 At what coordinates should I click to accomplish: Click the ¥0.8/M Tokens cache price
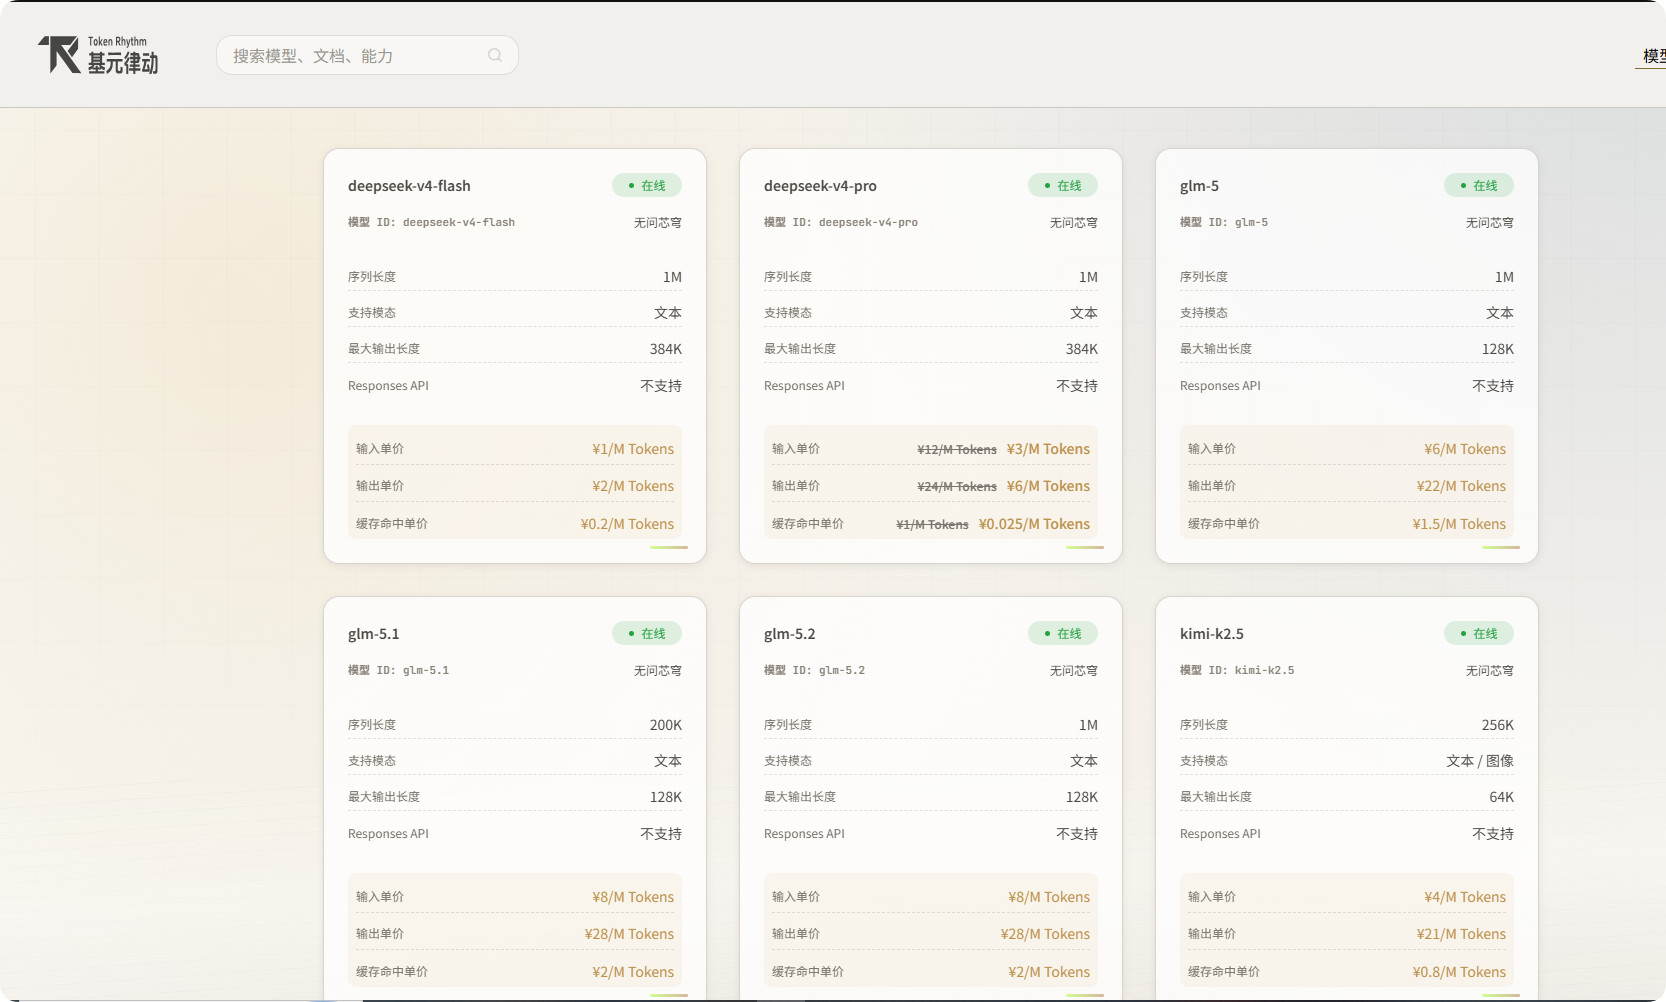tap(1459, 972)
